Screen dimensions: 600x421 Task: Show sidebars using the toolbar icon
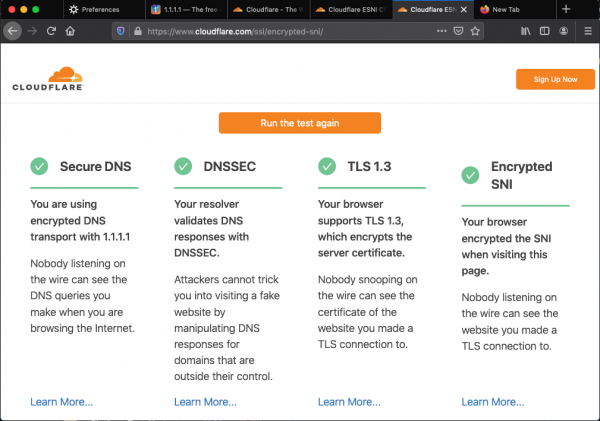[x=544, y=31]
